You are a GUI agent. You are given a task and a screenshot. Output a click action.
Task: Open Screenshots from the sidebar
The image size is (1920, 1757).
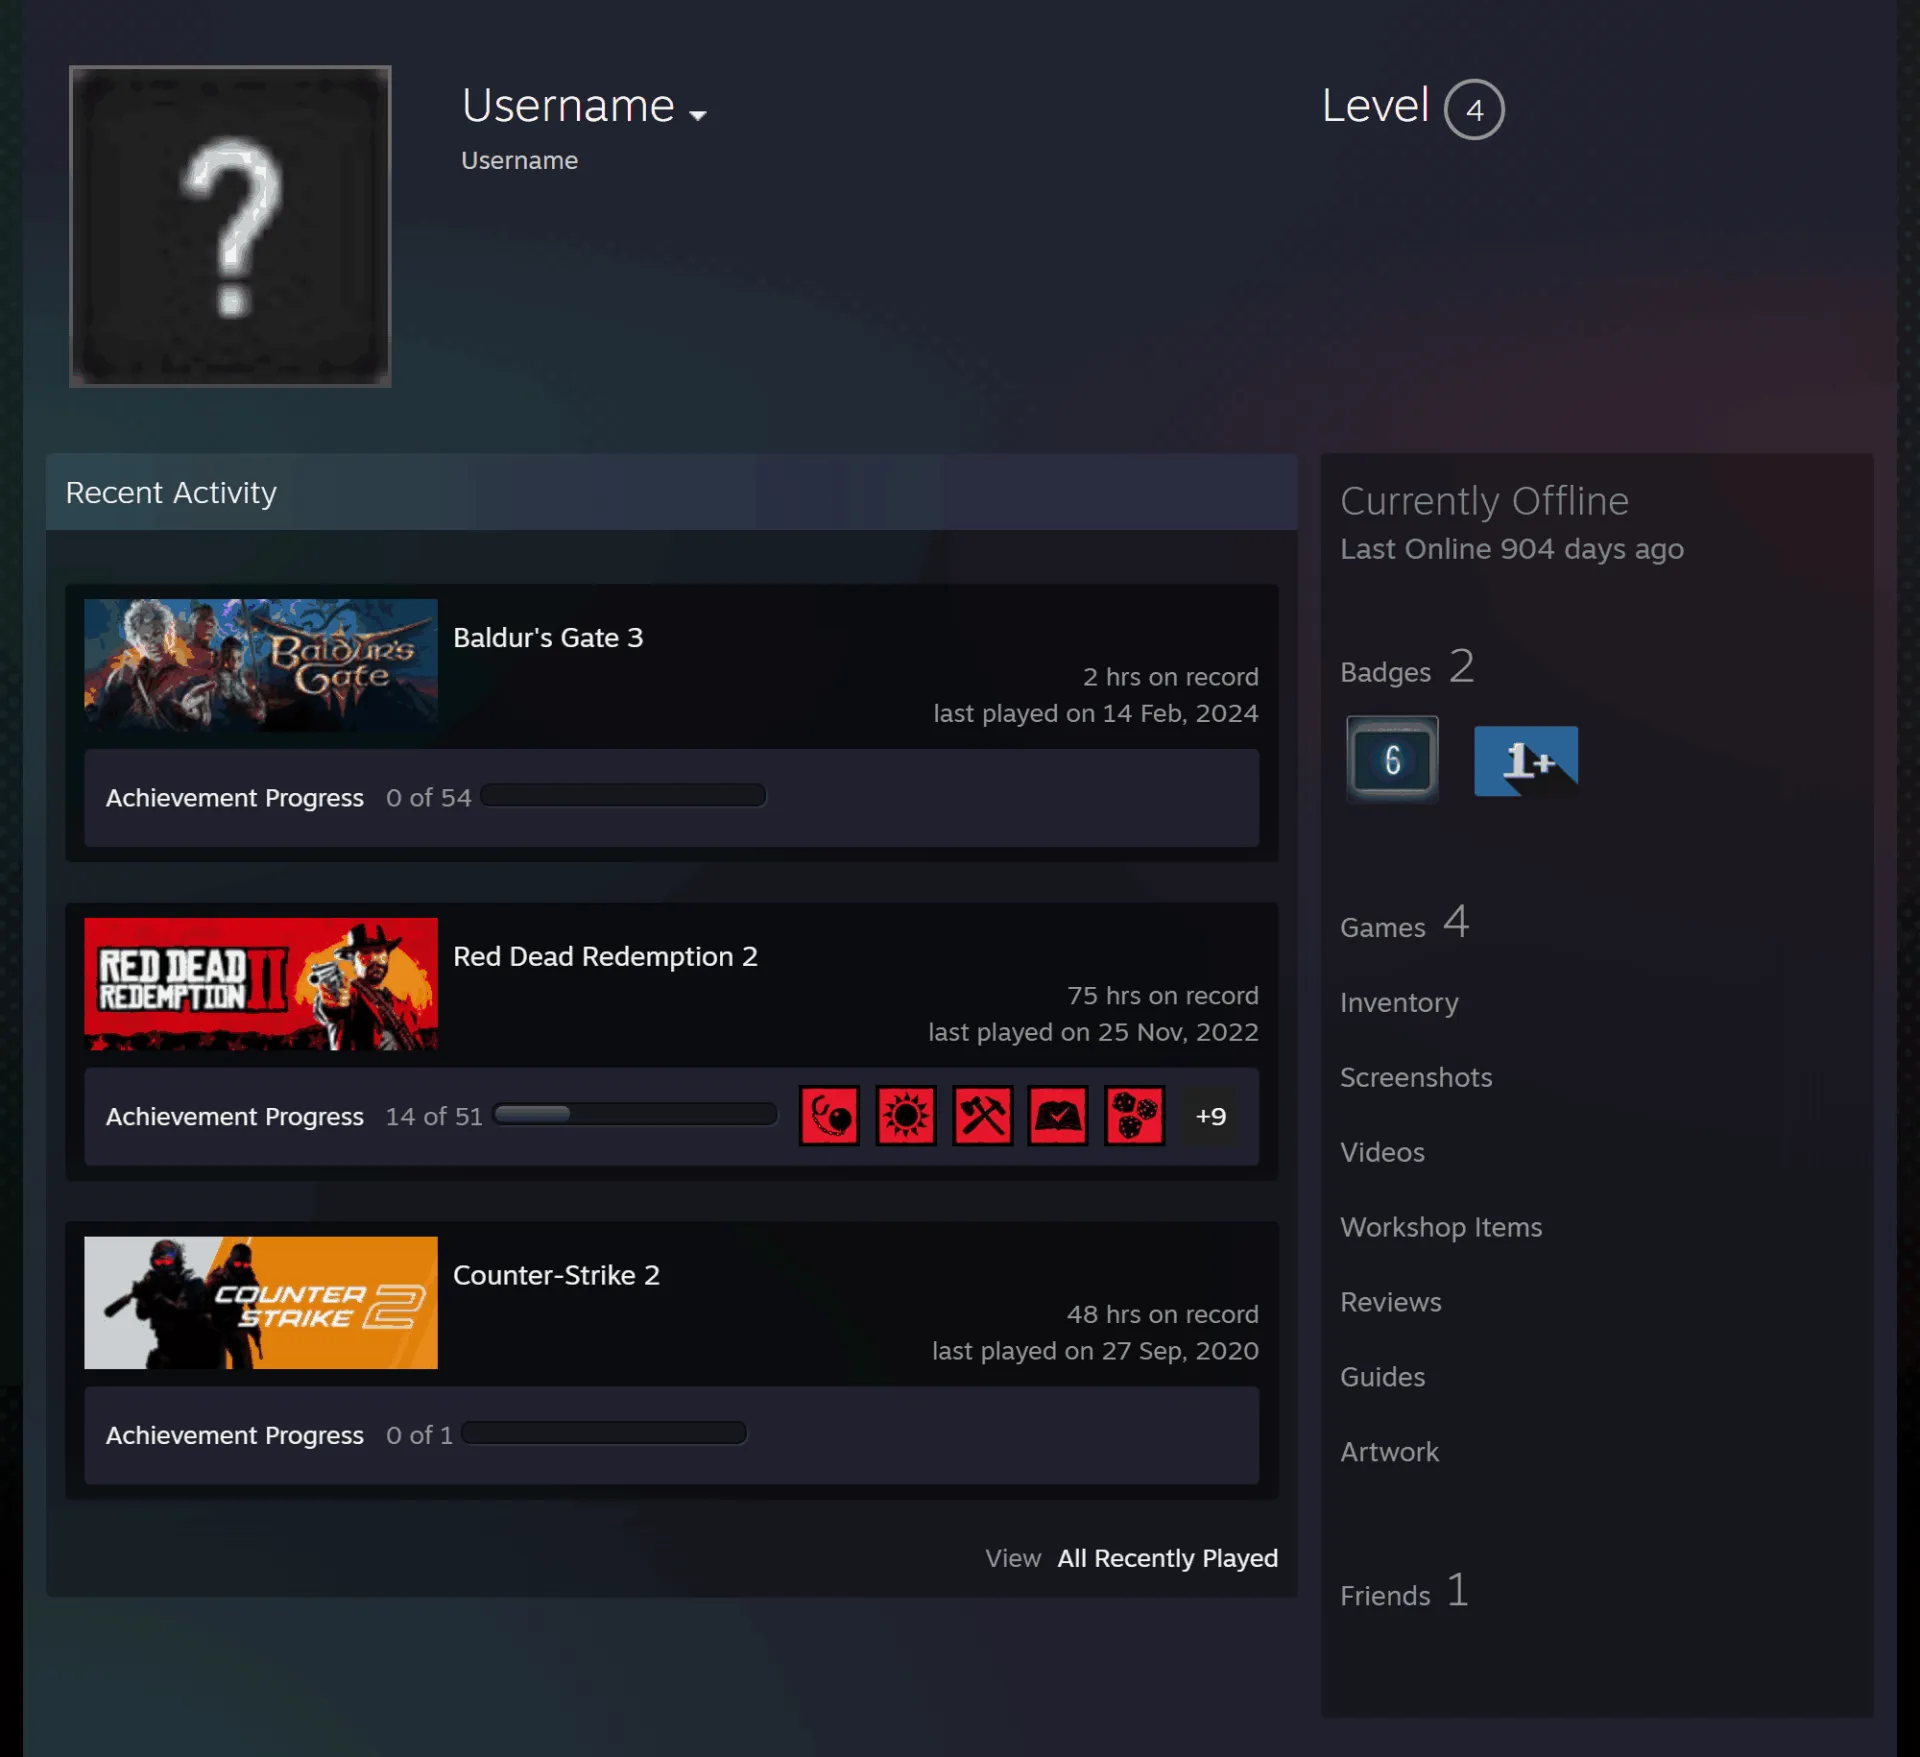click(x=1416, y=1077)
